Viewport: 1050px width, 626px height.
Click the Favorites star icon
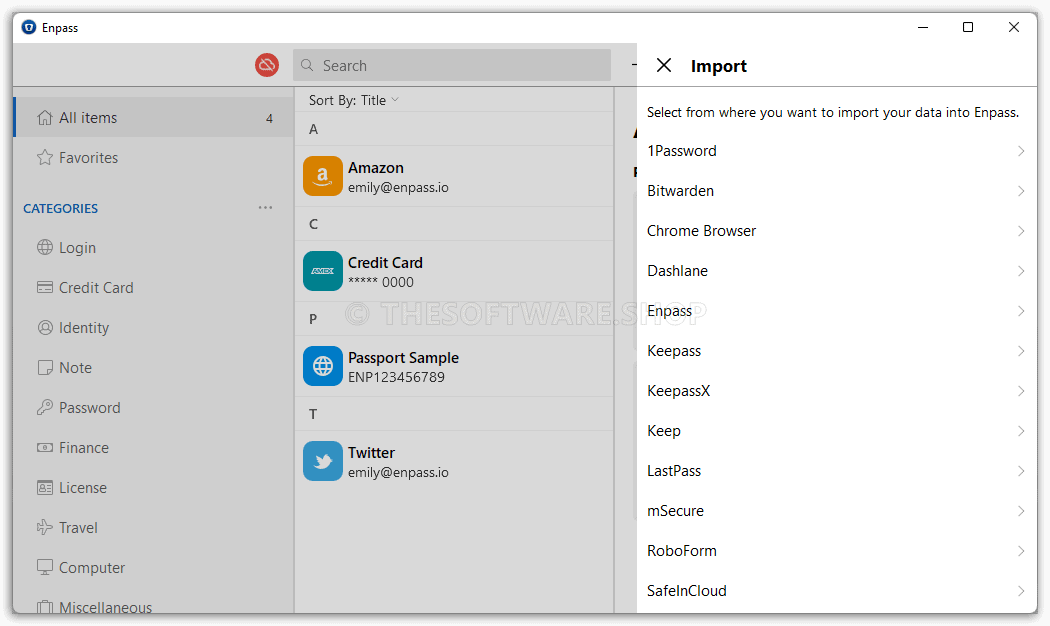tap(45, 157)
